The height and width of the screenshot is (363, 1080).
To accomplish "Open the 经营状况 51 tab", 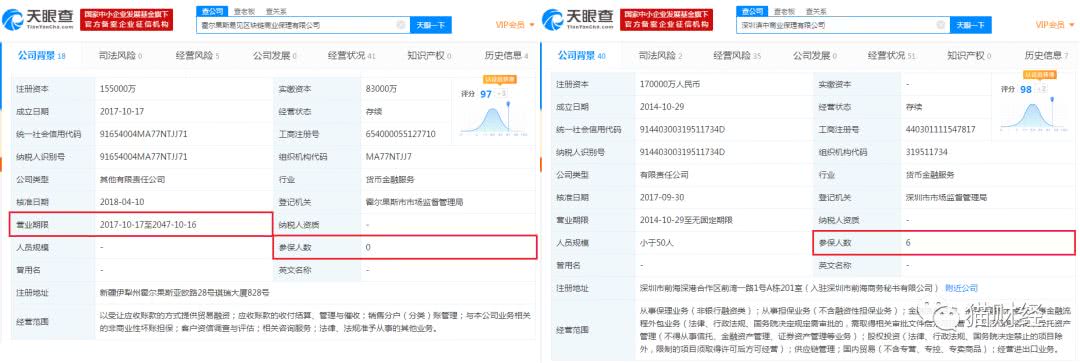I will (893, 55).
